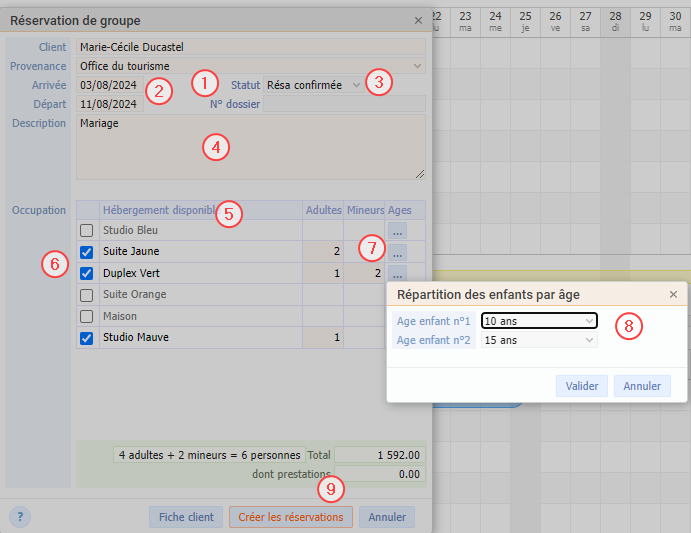Click the blue help question mark icon

pyautogui.click(x=20, y=517)
